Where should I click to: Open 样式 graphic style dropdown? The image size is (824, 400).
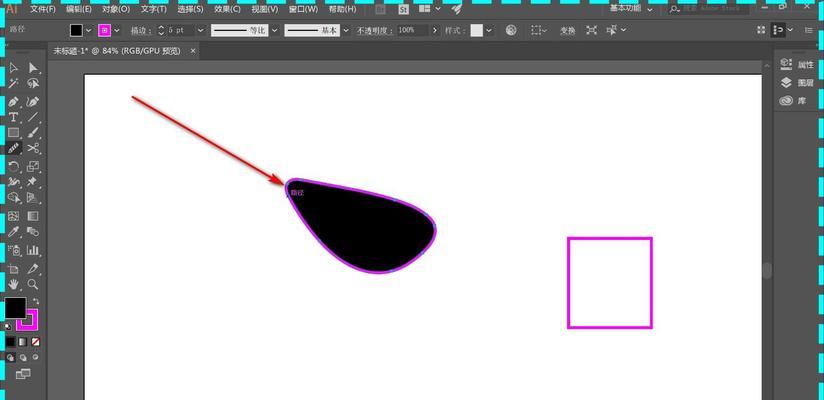pos(489,30)
